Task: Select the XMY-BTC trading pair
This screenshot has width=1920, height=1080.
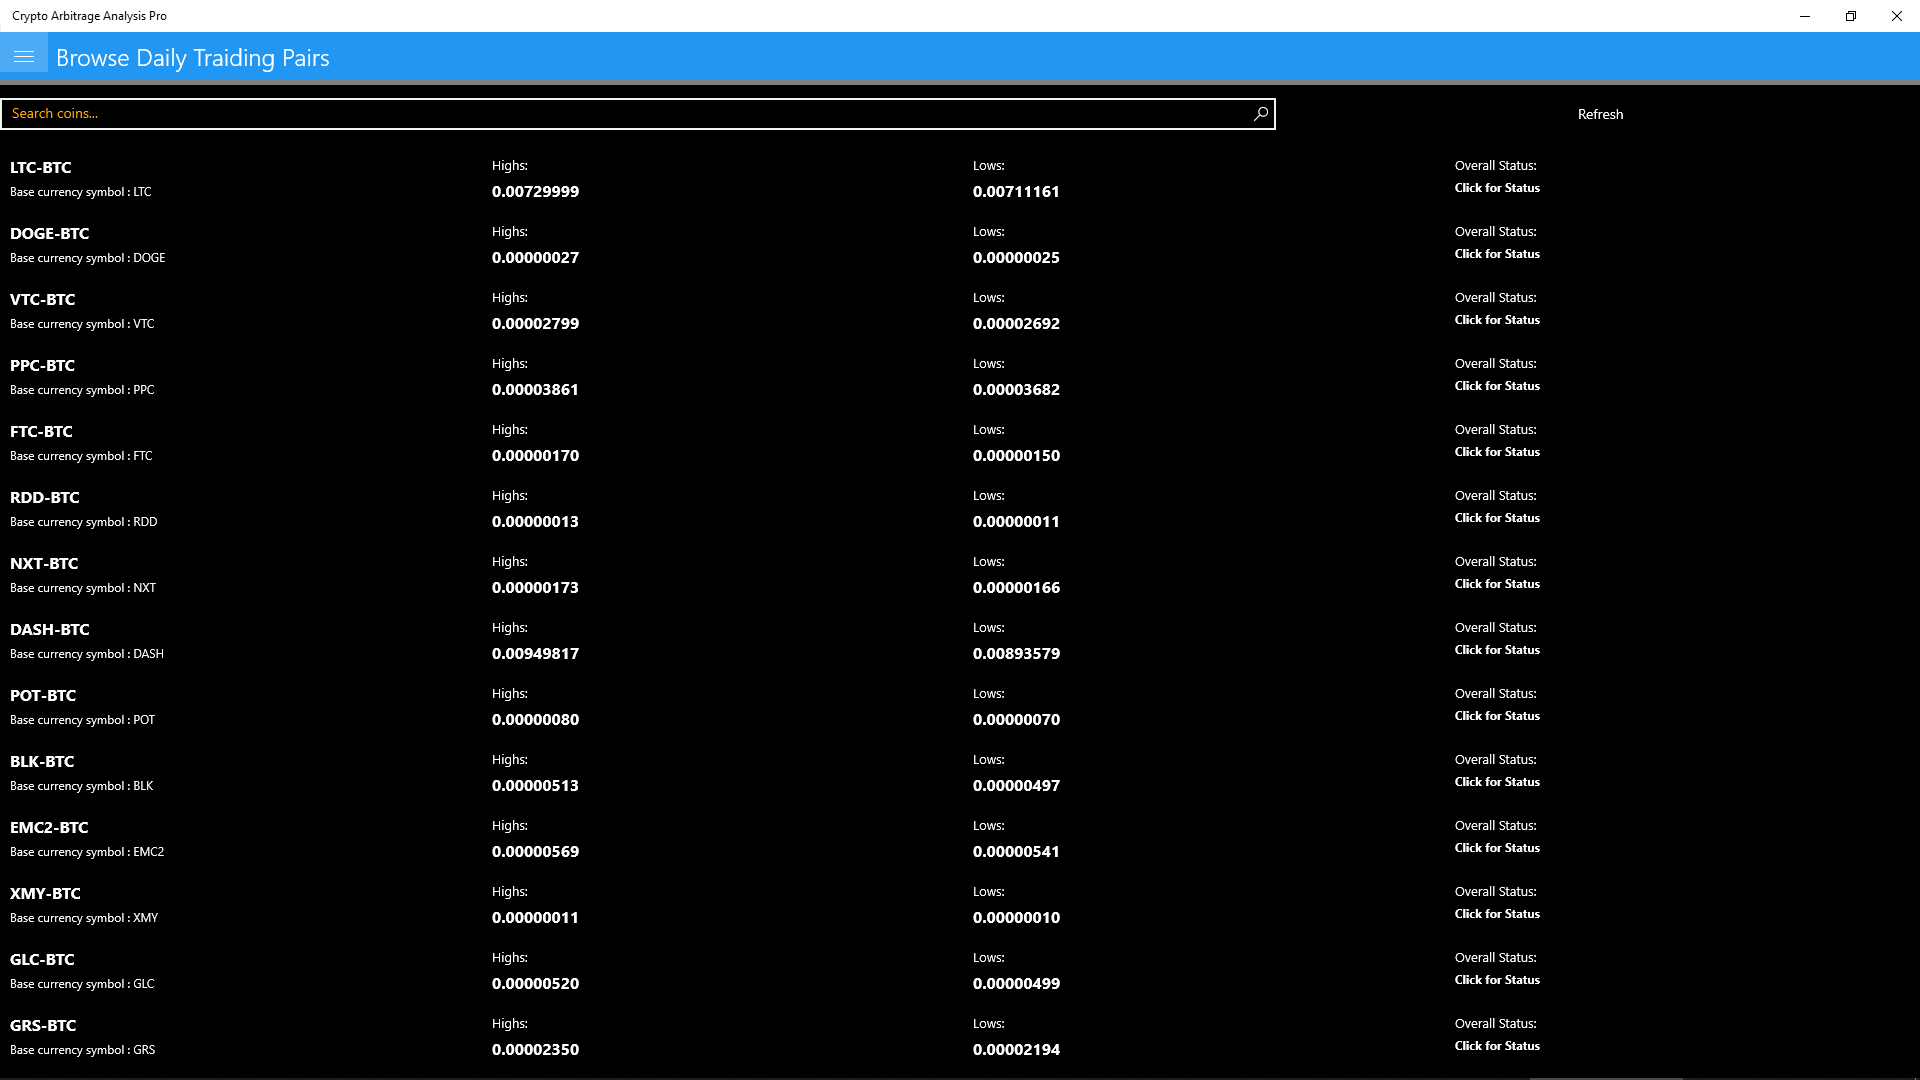Action: (45, 894)
